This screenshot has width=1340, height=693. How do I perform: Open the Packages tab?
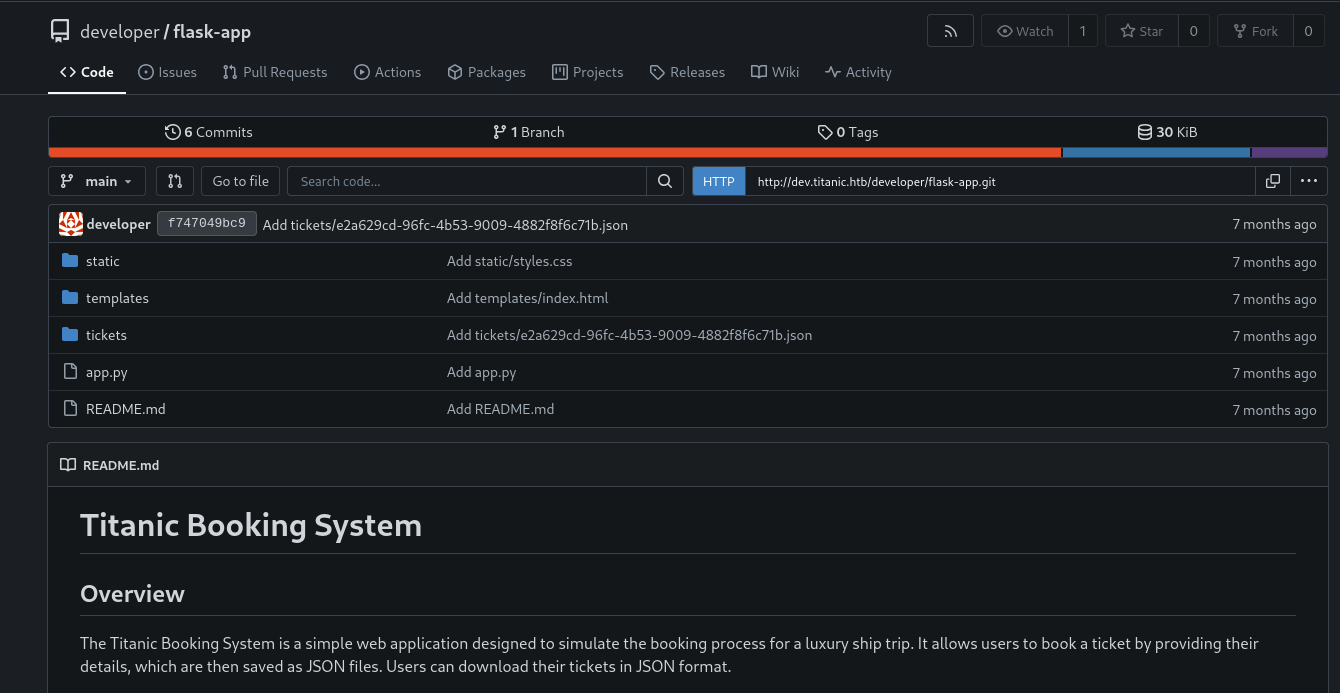coord(487,72)
